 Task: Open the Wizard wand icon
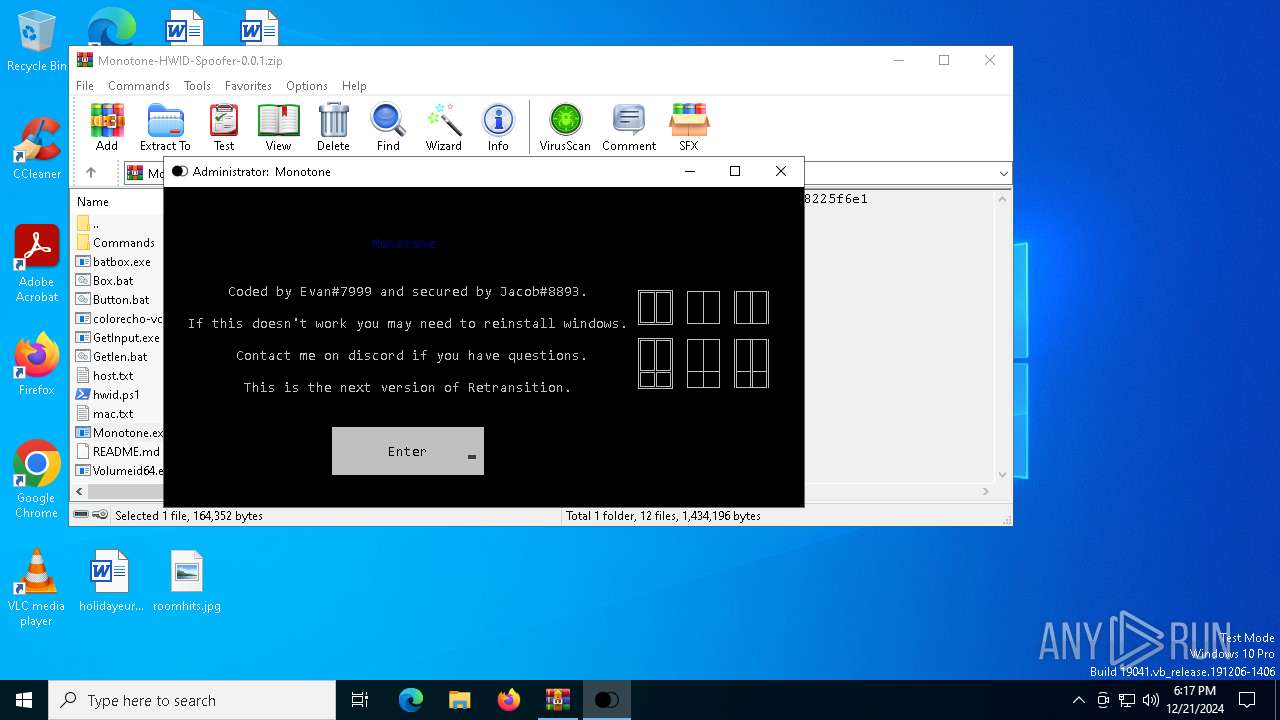[x=443, y=127]
